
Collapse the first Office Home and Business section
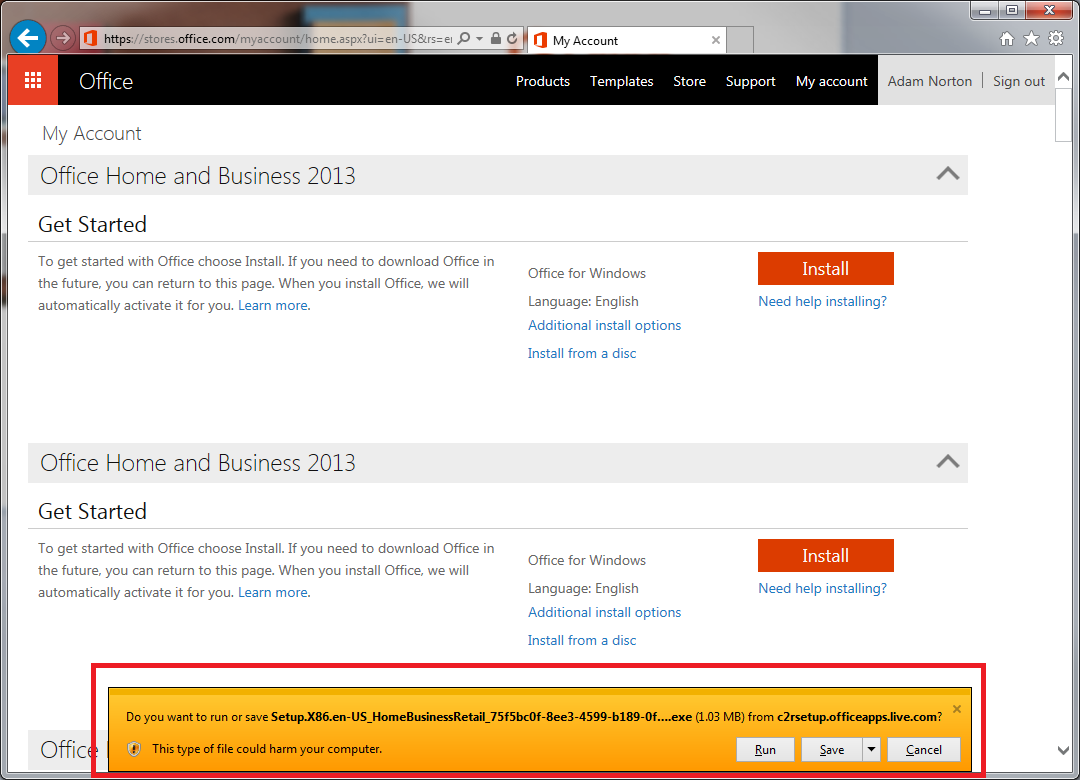click(x=948, y=174)
